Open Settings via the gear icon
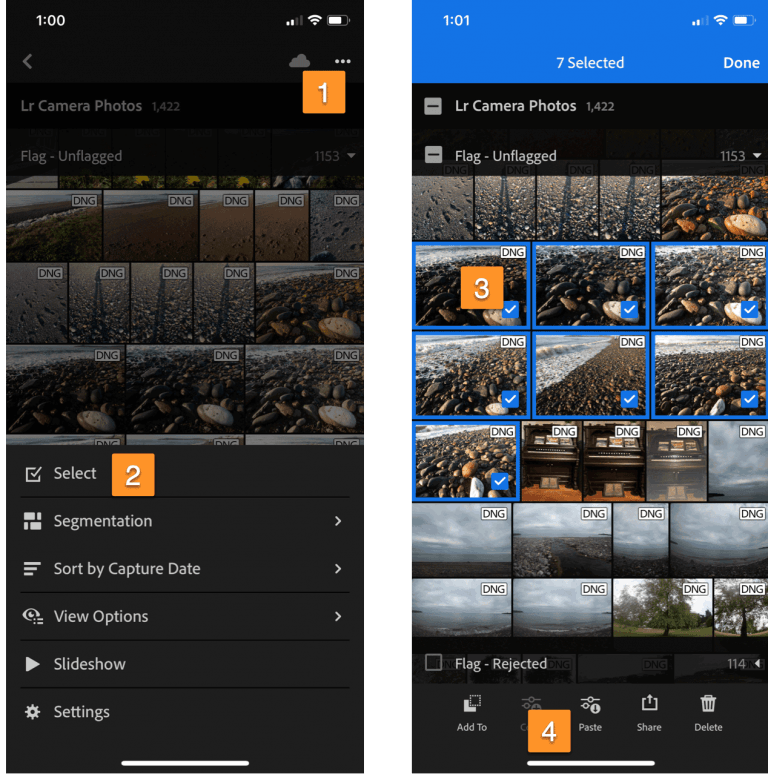 pyautogui.click(x=33, y=712)
